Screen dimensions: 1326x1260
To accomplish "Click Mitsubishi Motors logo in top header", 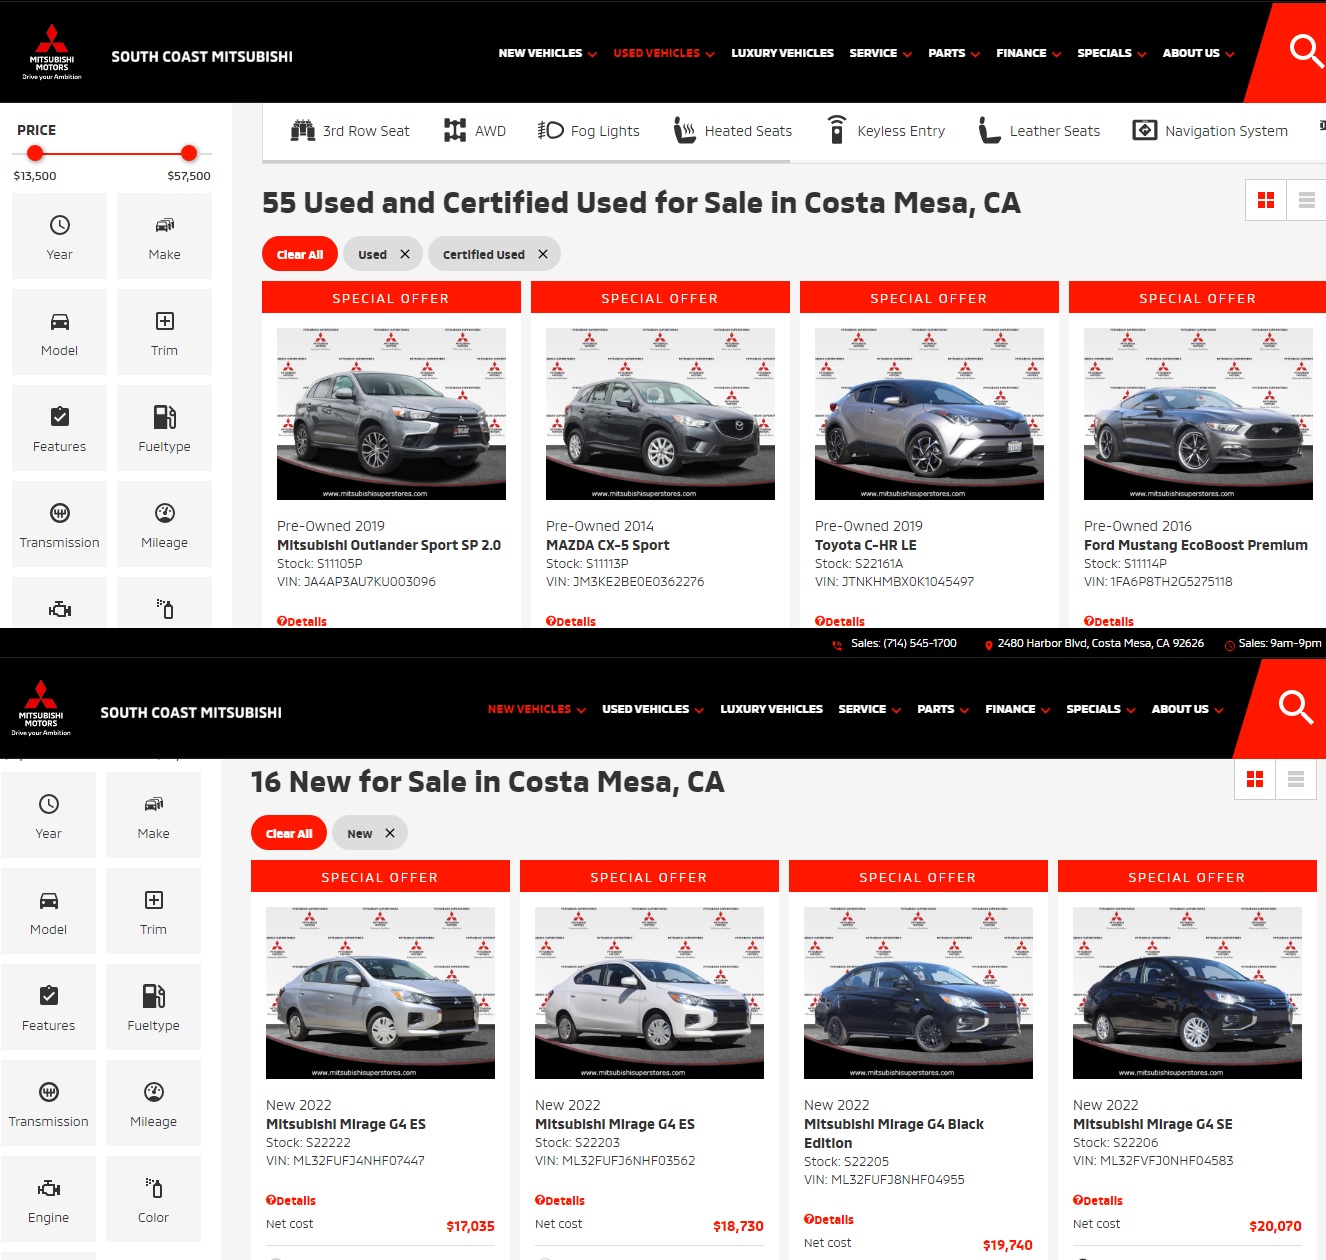I will click(x=52, y=52).
